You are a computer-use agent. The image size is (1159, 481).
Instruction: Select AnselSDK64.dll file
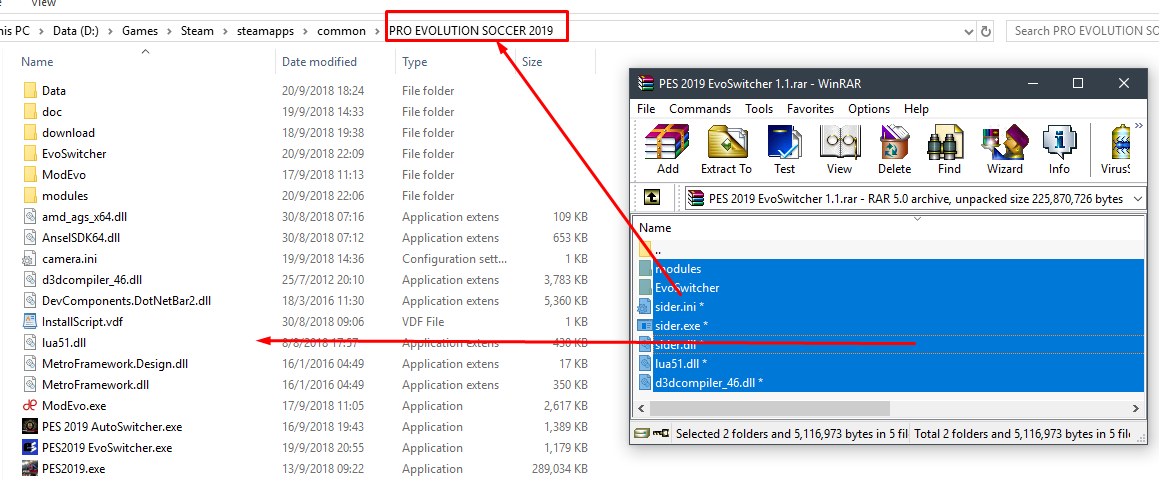coord(81,238)
